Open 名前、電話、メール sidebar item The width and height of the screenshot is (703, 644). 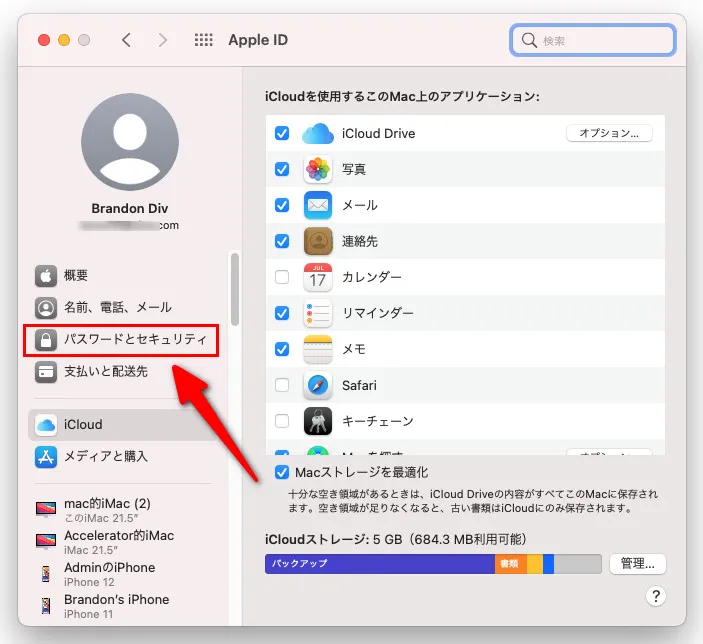[x=121, y=308]
